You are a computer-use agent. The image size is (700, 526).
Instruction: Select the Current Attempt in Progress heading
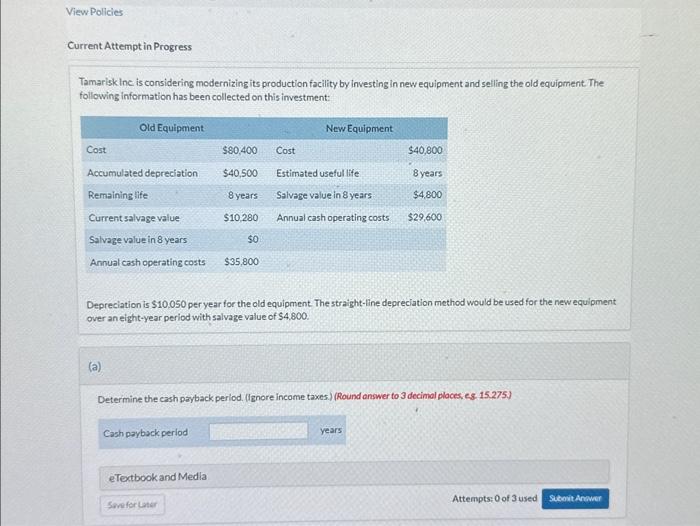click(129, 46)
